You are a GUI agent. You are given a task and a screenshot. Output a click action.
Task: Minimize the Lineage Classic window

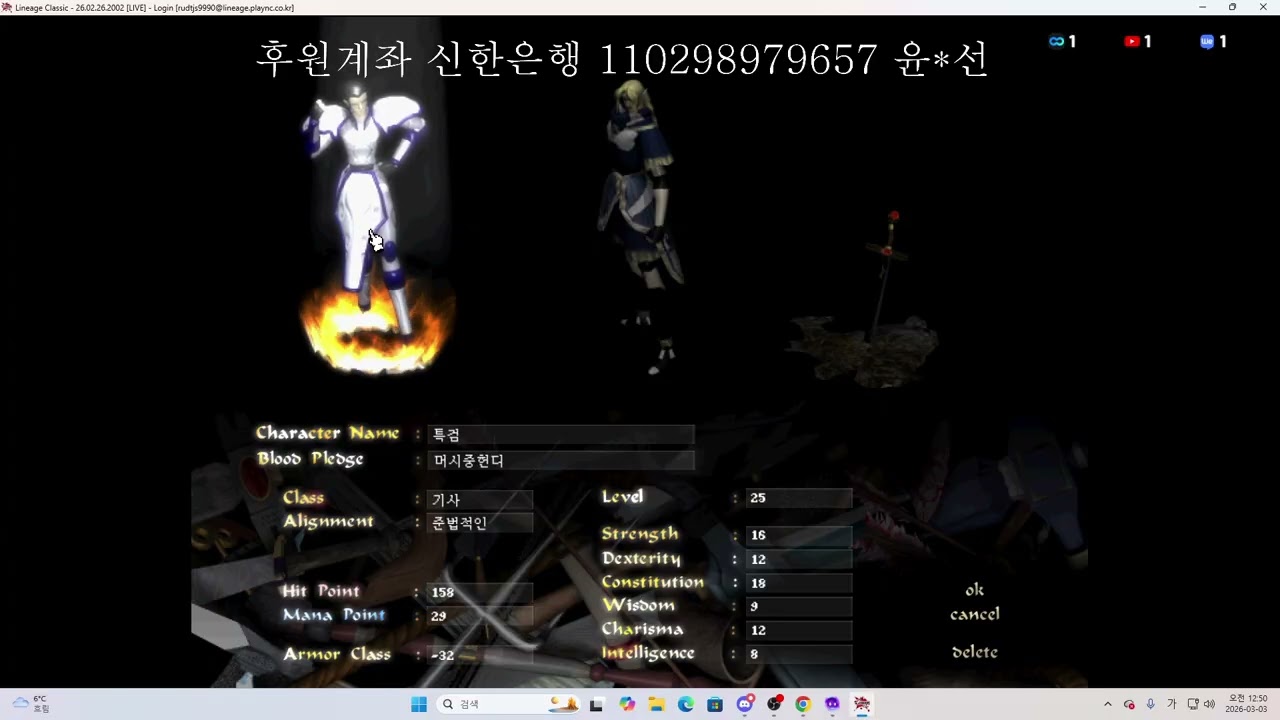tap(1202, 7)
